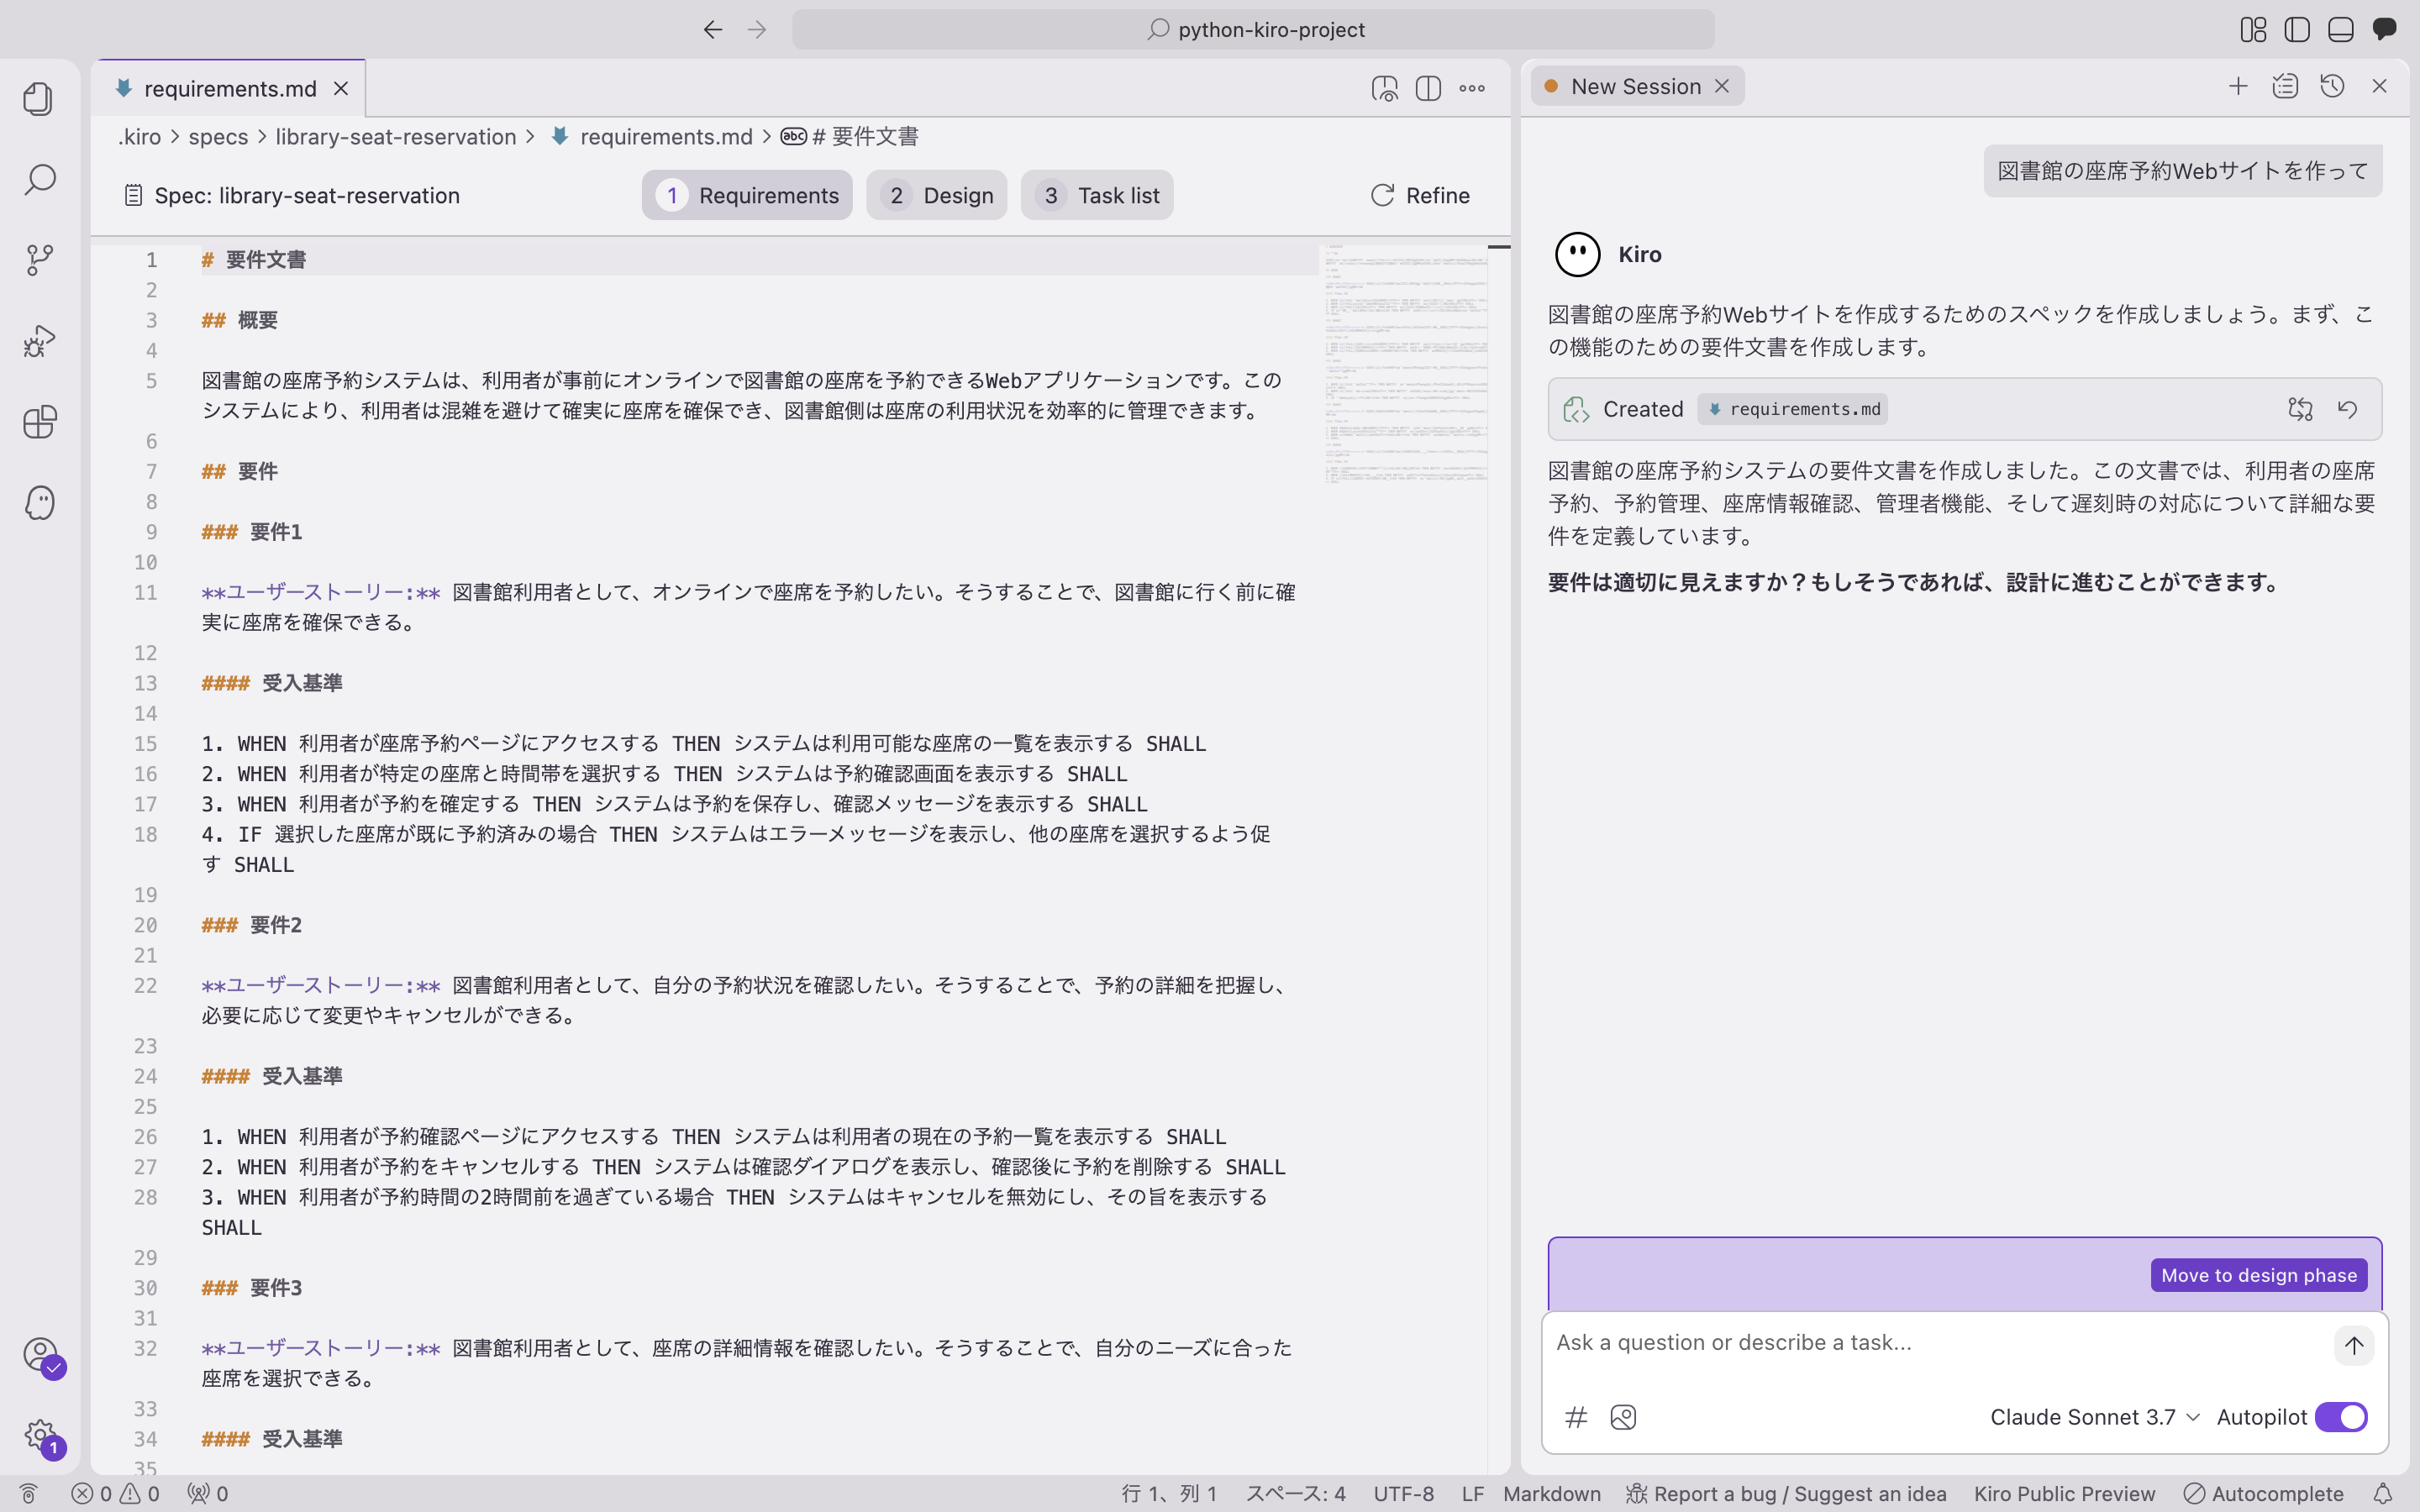Change the Markdown language mode
Viewport: 2420px width, 1512px height.
(x=1551, y=1494)
